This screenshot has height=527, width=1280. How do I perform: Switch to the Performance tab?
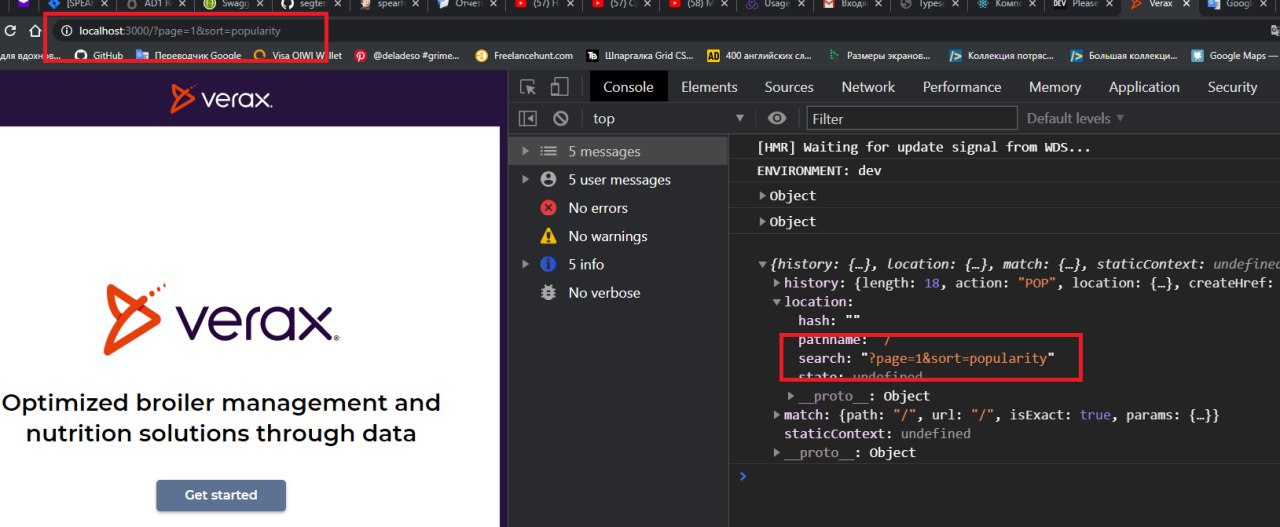coord(962,87)
